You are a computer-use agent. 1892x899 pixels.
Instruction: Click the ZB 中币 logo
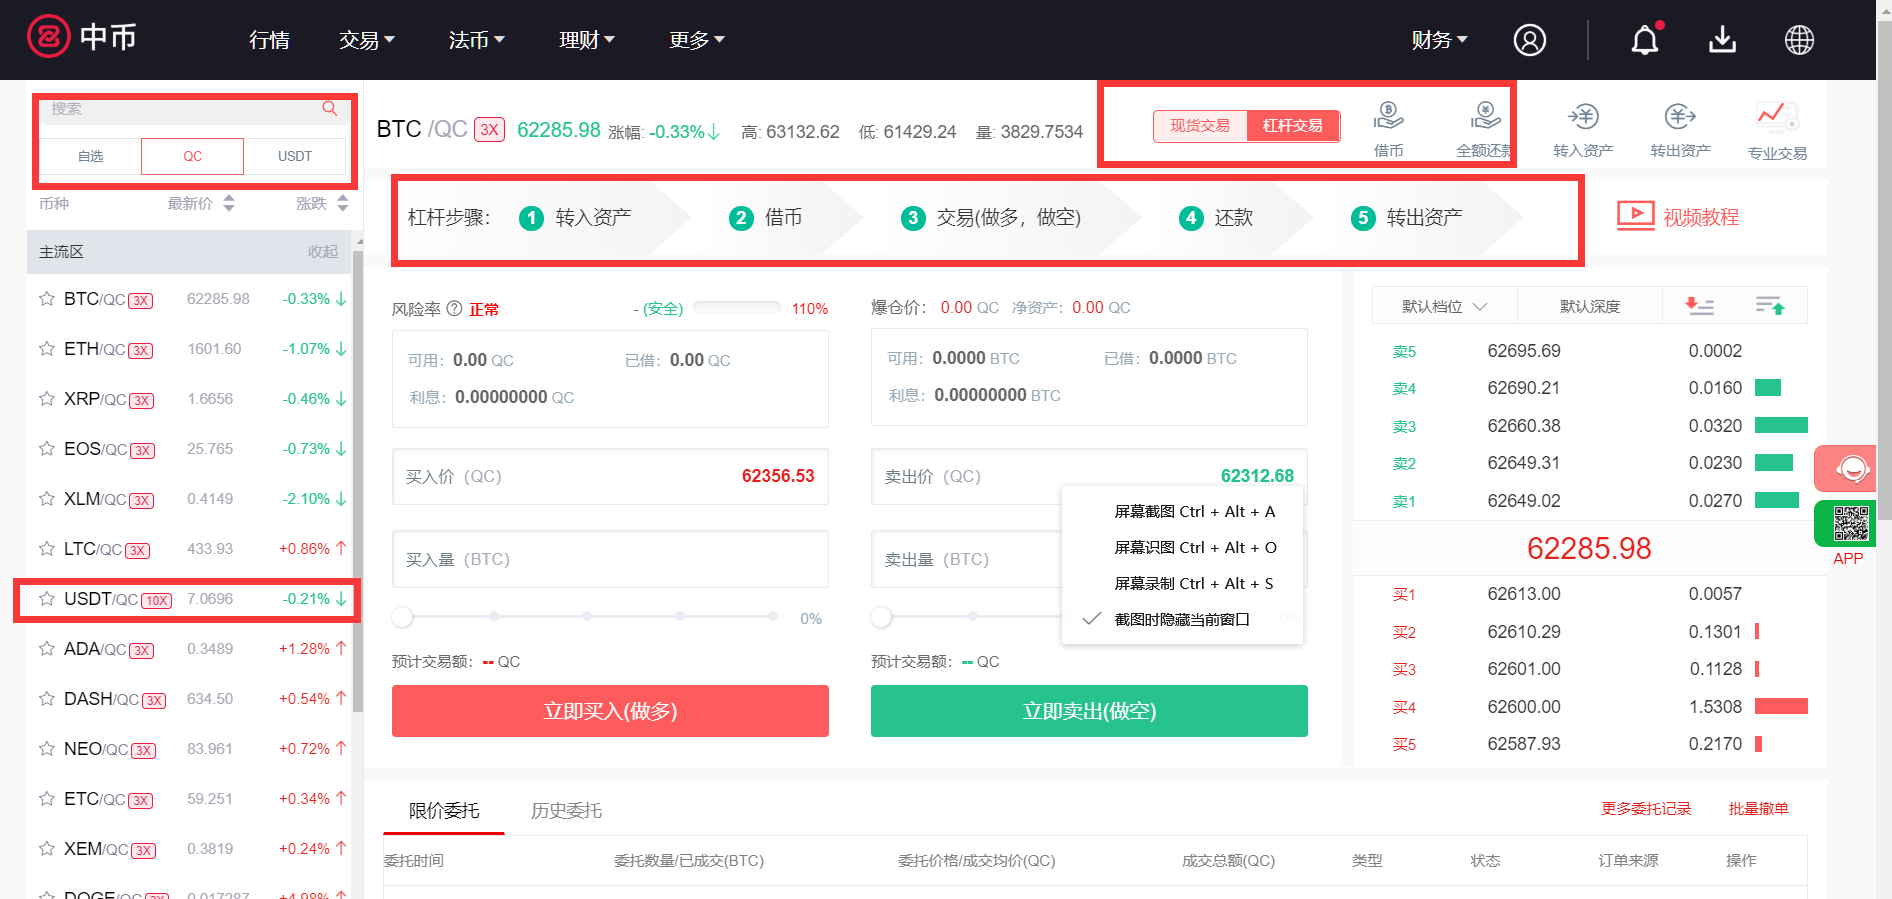(81, 37)
